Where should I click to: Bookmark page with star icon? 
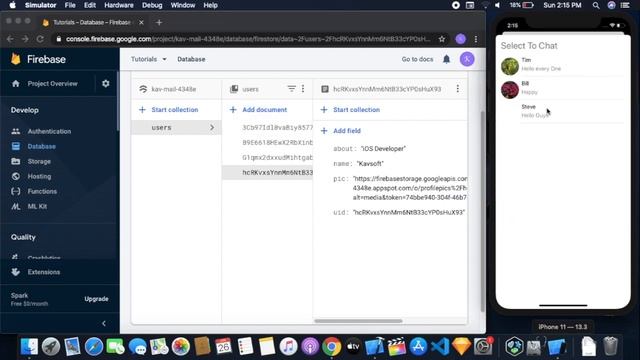442,39
